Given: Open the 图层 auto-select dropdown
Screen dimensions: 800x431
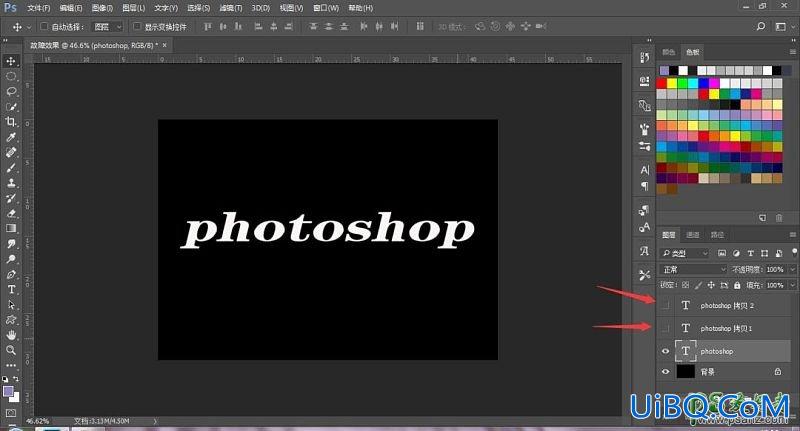Looking at the screenshot, I should [x=107, y=27].
